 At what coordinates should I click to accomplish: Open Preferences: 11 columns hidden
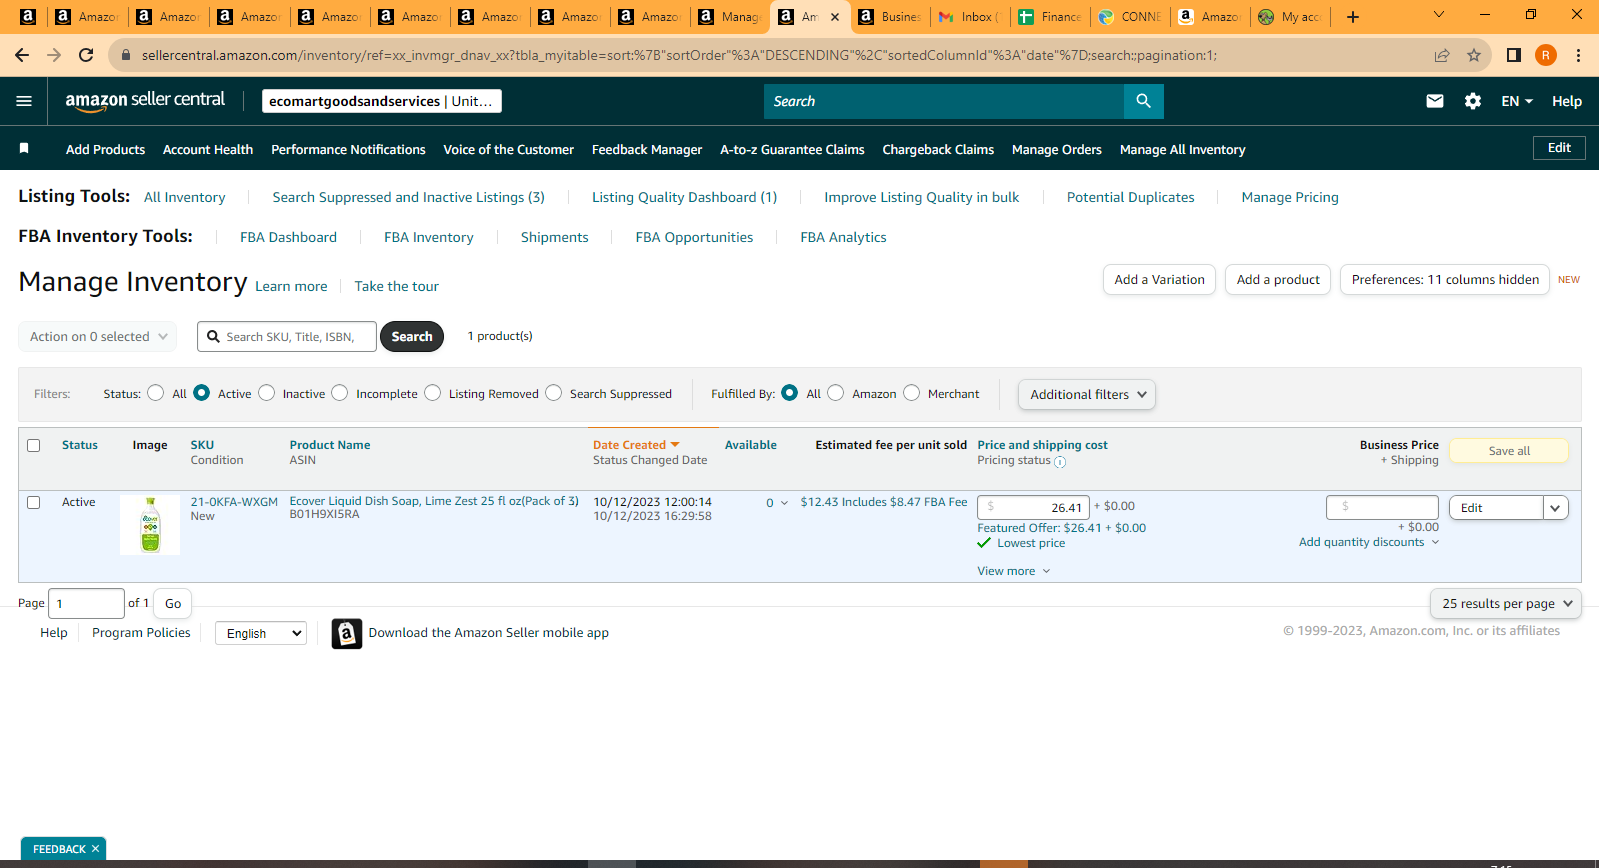(1445, 280)
